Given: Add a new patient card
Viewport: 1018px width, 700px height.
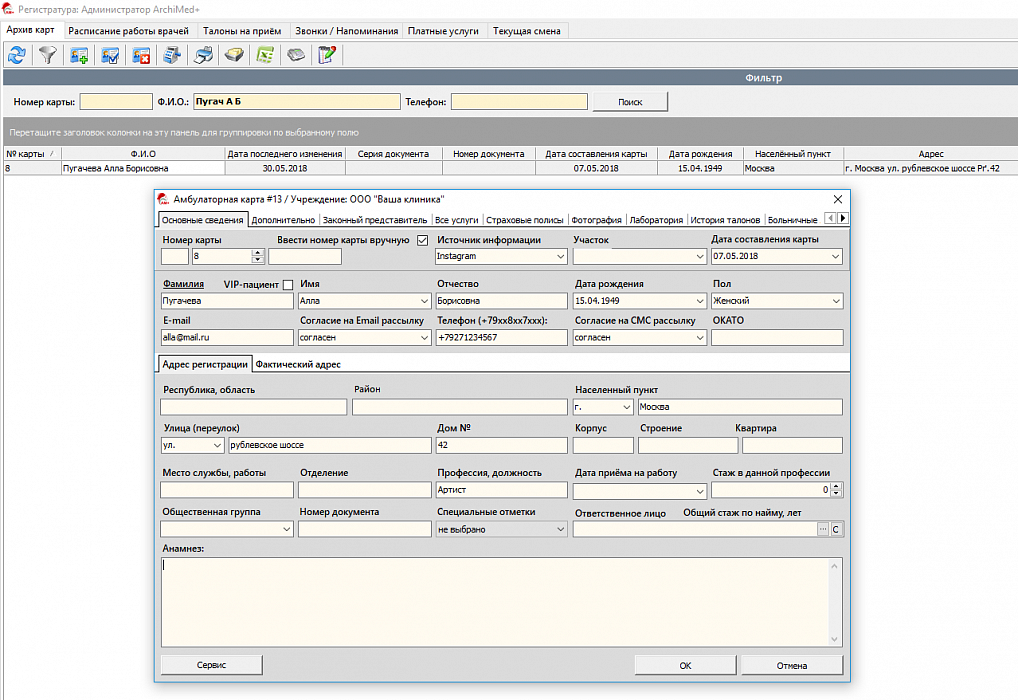Looking at the screenshot, I should point(79,56).
